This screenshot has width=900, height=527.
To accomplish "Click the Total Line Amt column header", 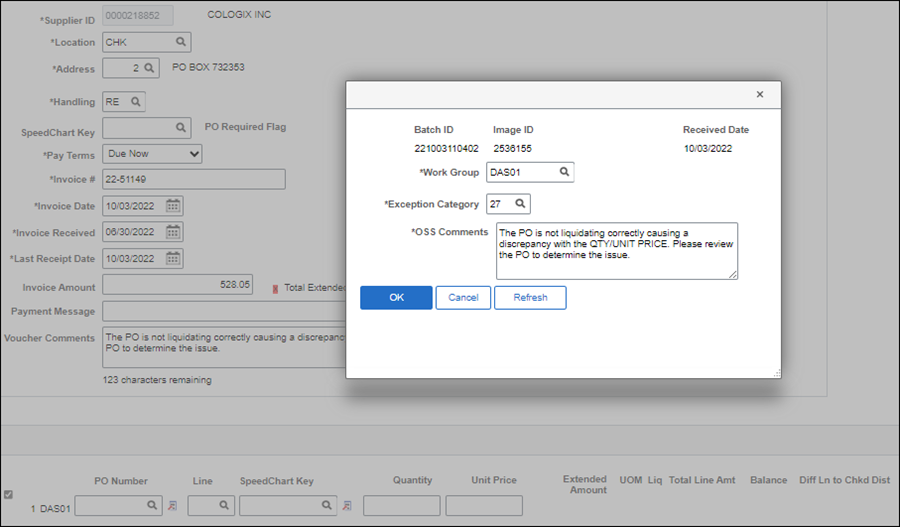I will tap(702, 480).
